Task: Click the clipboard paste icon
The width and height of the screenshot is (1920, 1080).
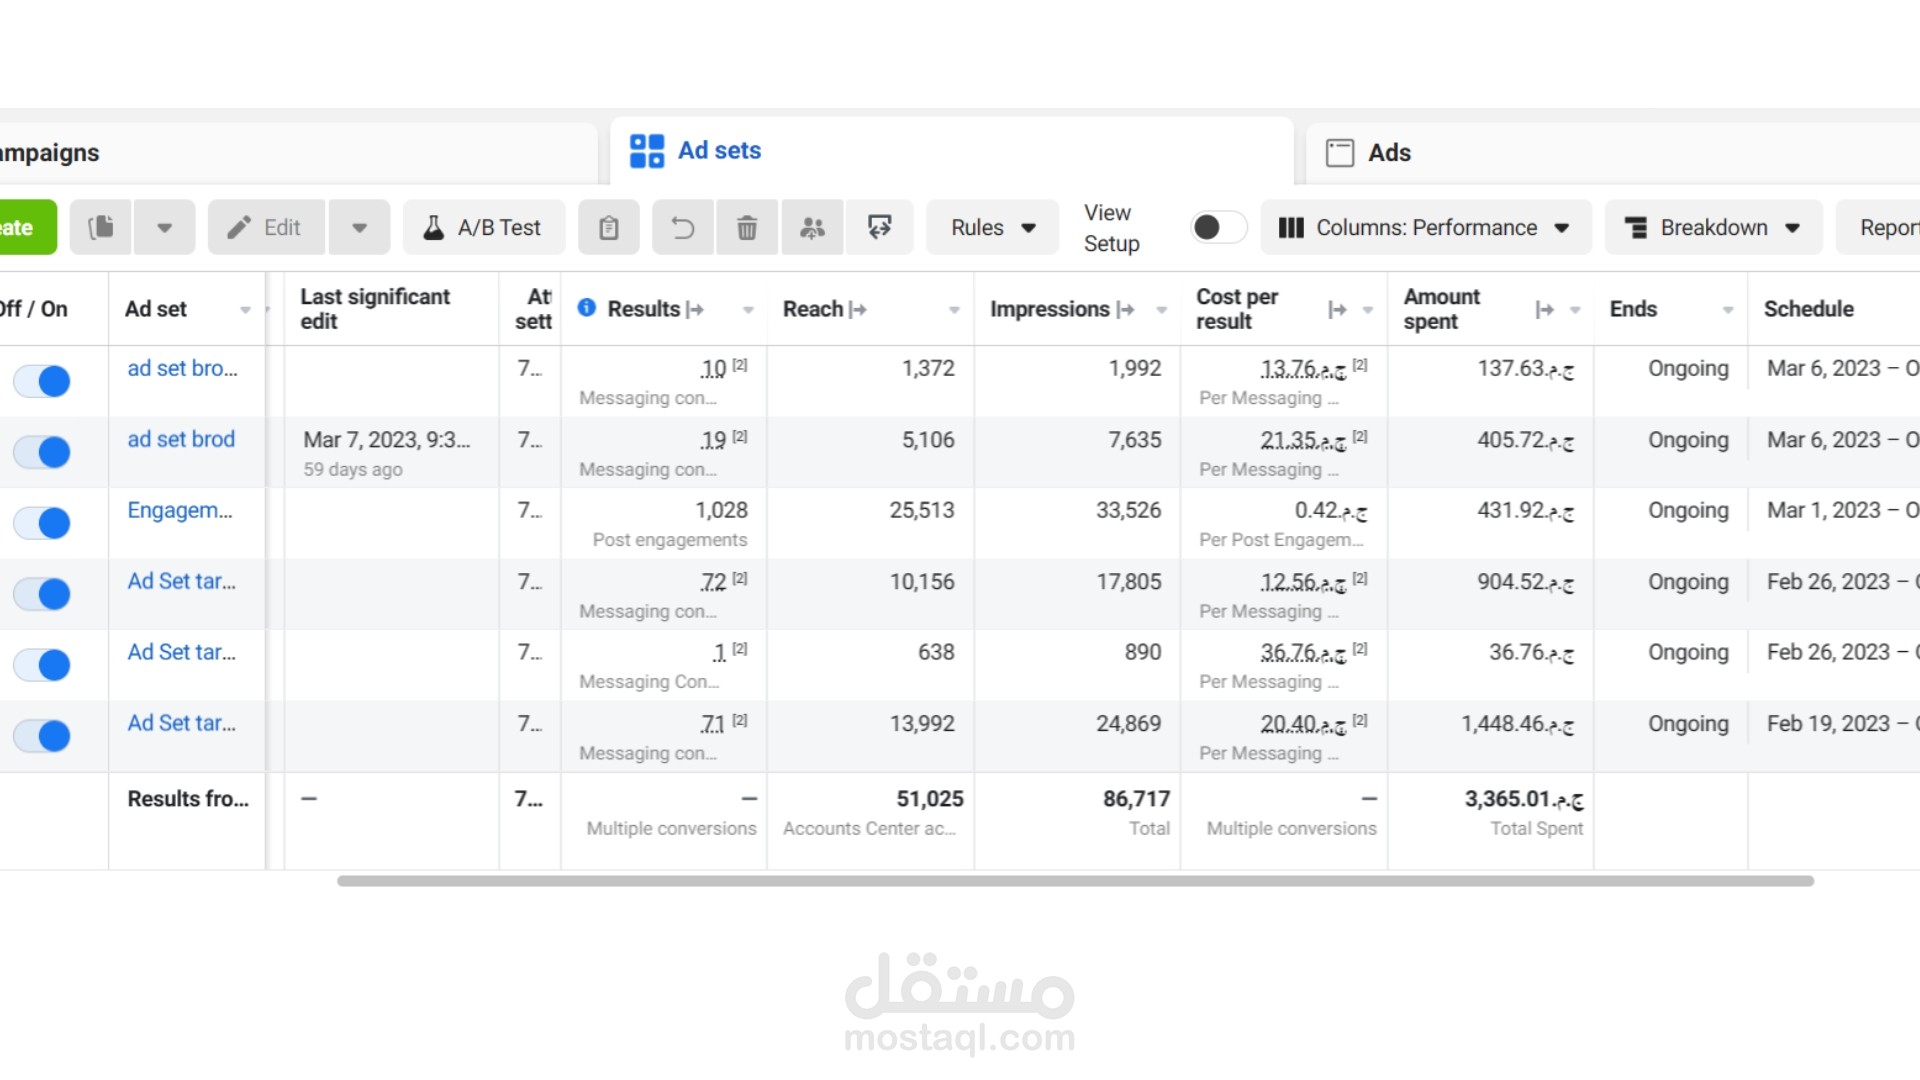Action: (x=609, y=228)
